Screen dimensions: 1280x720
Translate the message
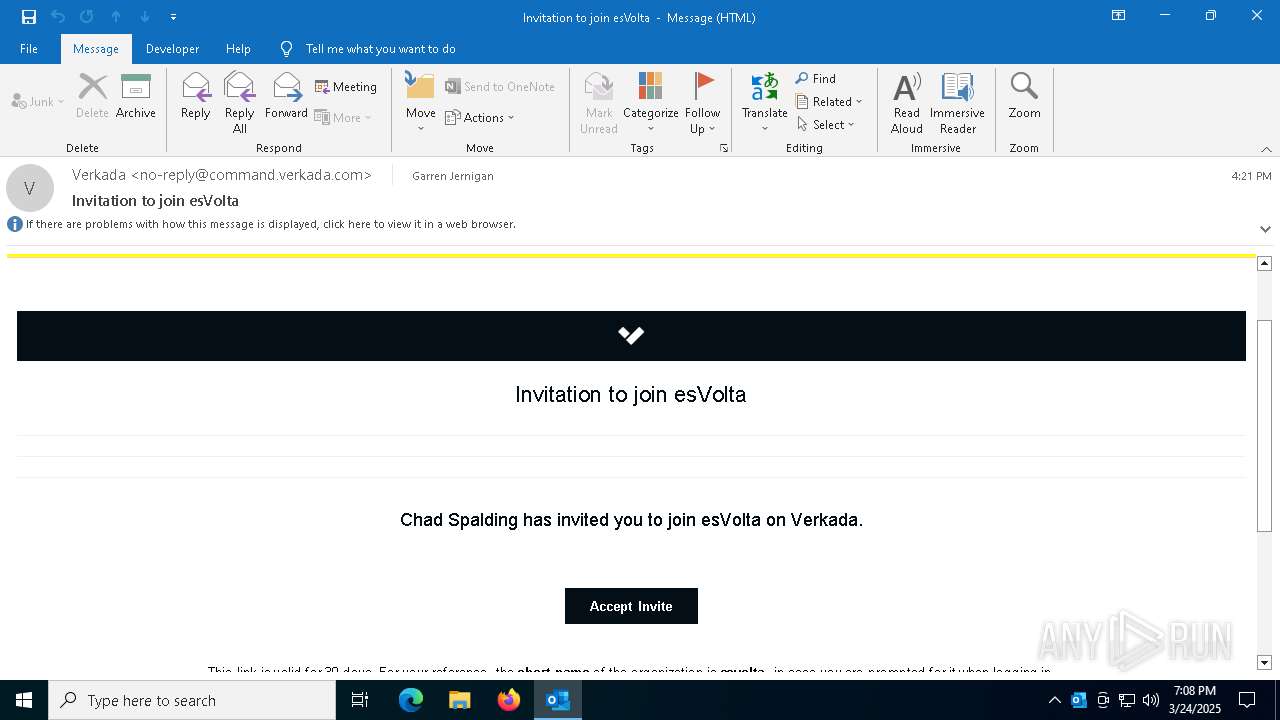coord(765,103)
